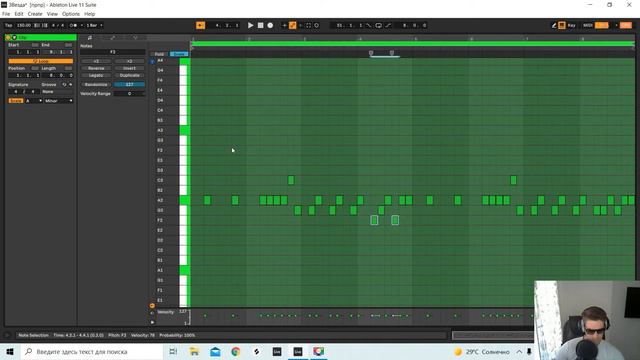Toggle the Key map mode switch
The width and height of the screenshot is (640, 360).
tap(571, 25)
